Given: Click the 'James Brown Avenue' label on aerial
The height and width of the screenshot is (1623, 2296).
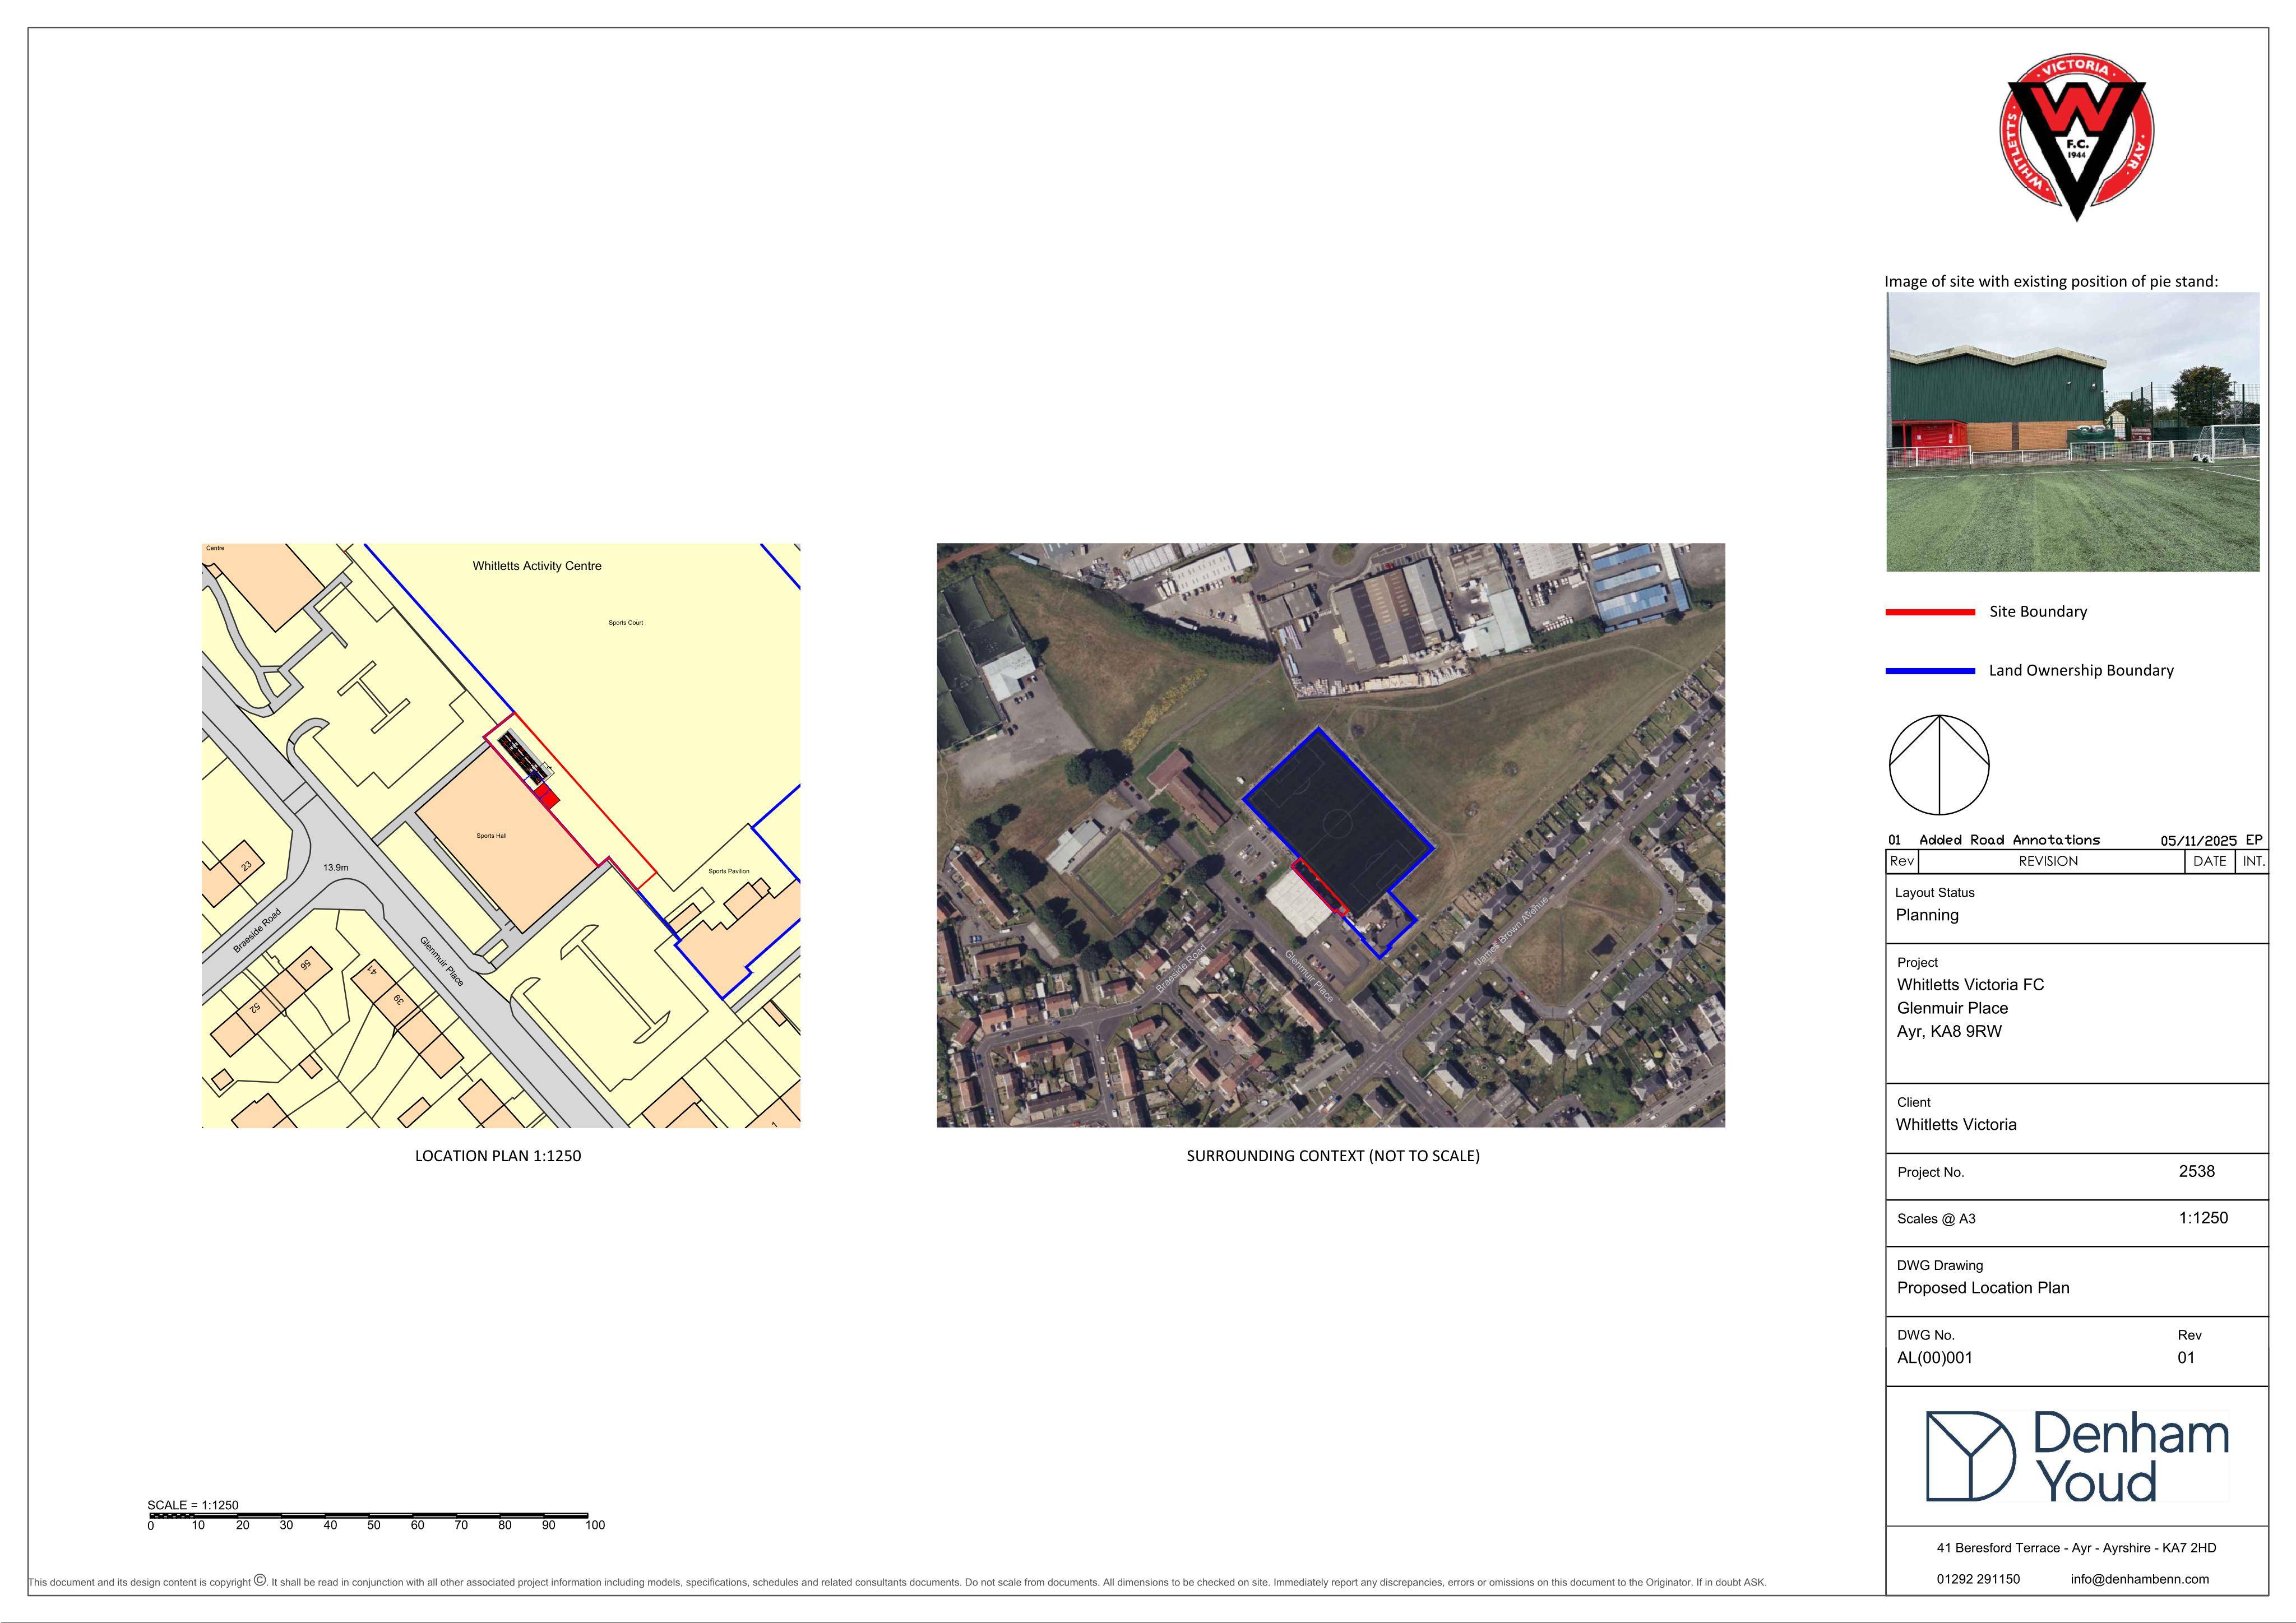Looking at the screenshot, I should click(x=1511, y=931).
